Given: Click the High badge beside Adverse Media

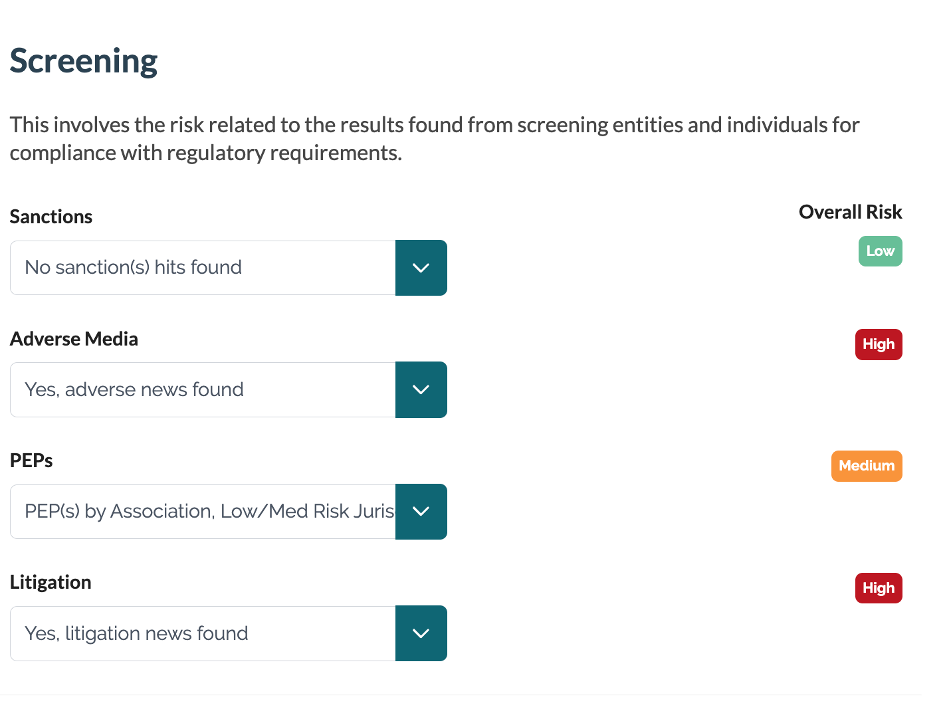Looking at the screenshot, I should pos(879,344).
